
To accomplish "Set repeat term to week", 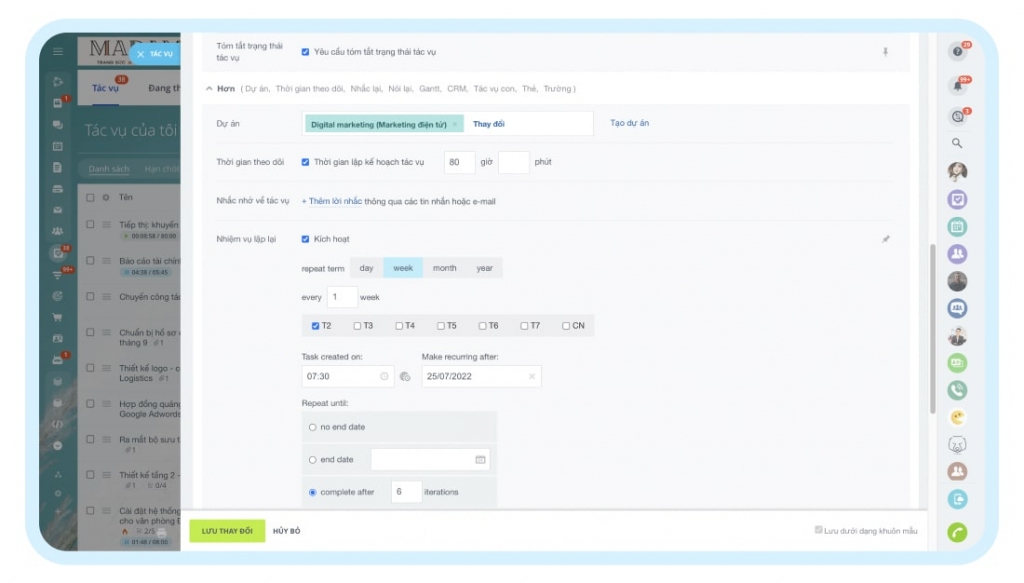I will pos(403,268).
